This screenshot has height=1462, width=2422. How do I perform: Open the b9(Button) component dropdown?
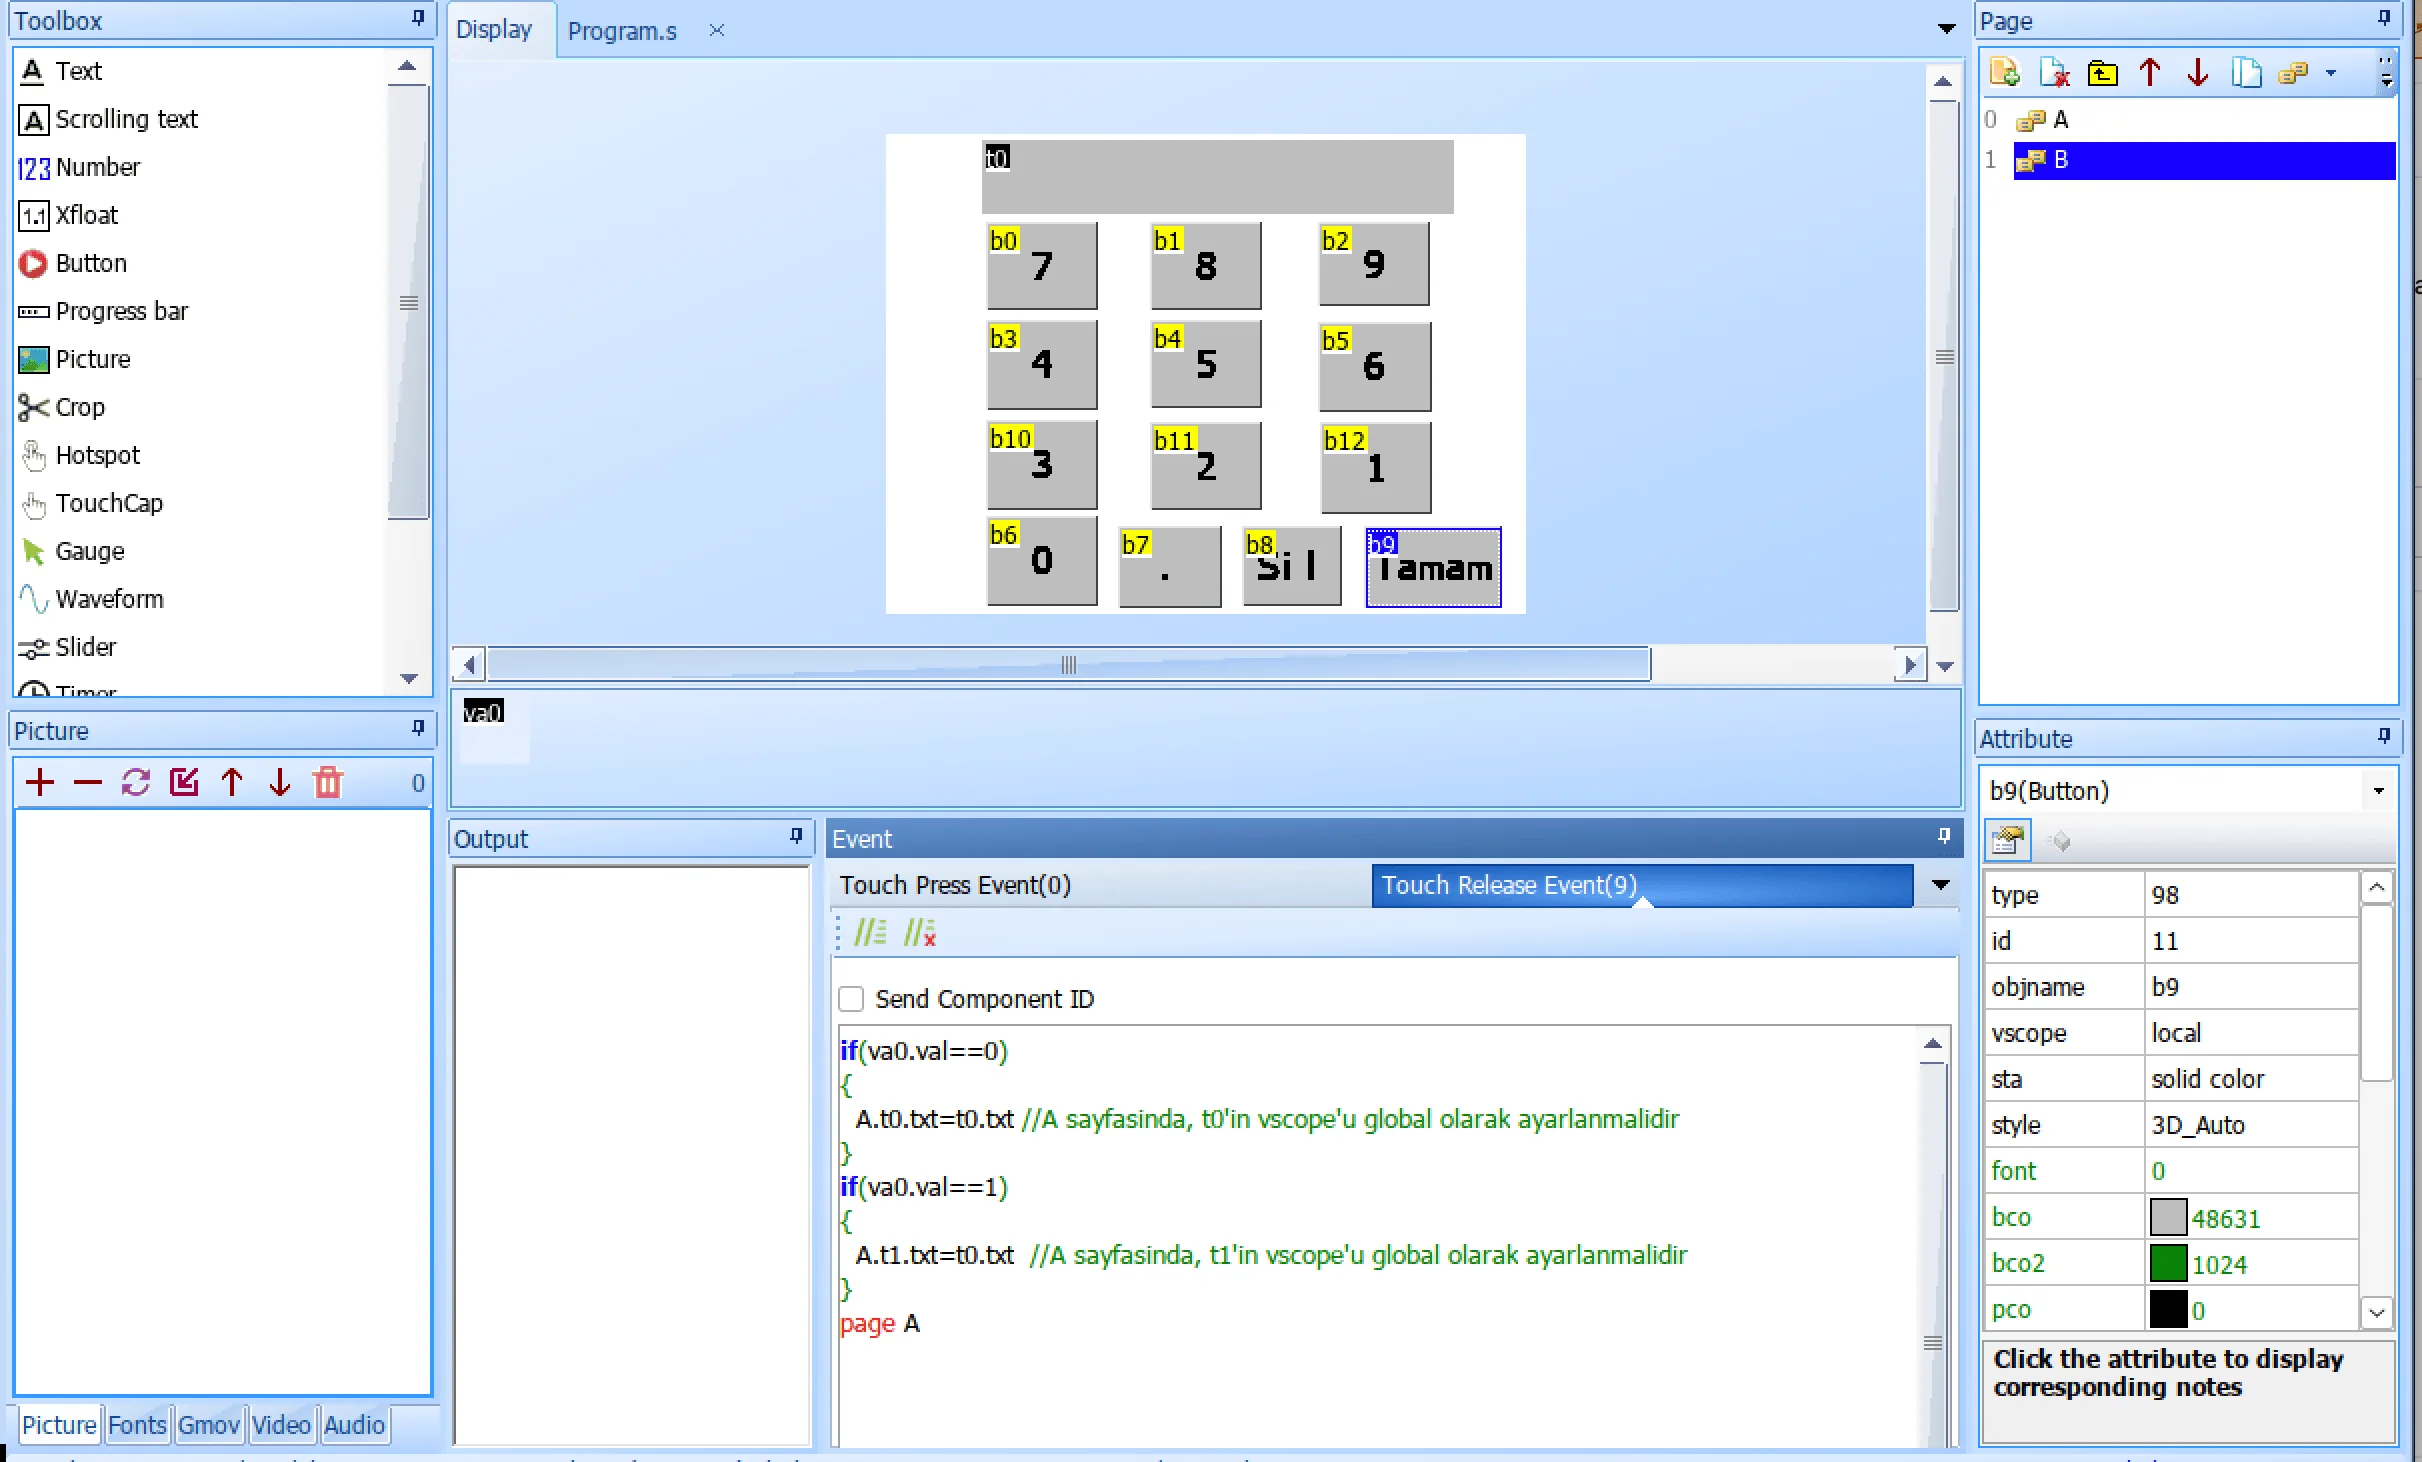point(2379,791)
